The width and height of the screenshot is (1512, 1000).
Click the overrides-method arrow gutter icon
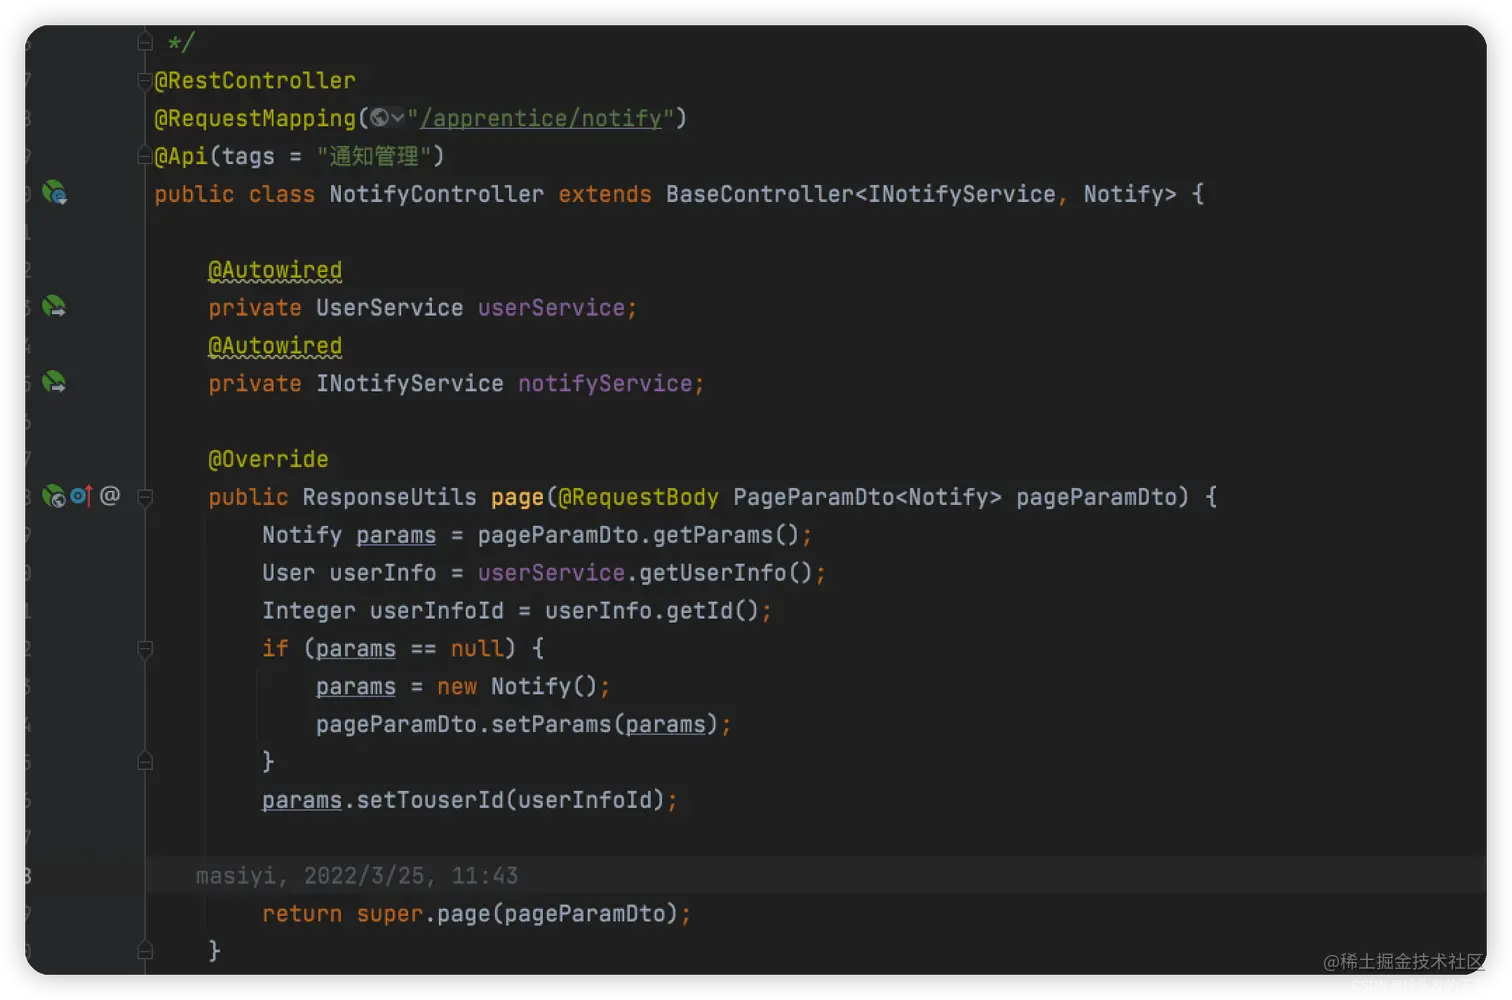pyautogui.click(x=81, y=495)
